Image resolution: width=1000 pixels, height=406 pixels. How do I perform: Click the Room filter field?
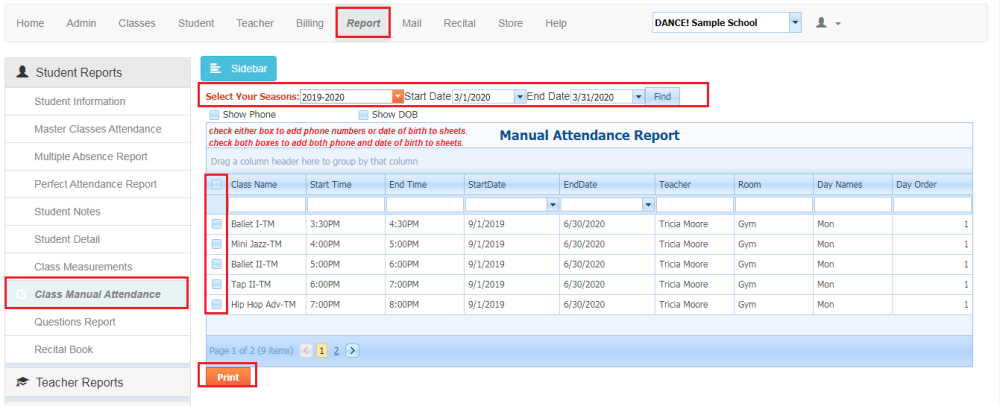point(773,205)
